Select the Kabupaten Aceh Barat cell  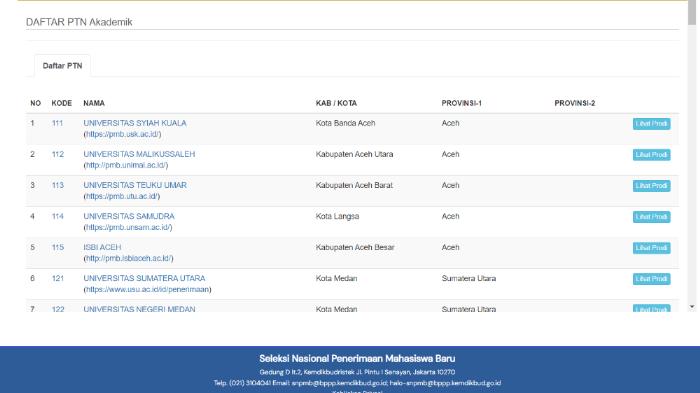354,185
